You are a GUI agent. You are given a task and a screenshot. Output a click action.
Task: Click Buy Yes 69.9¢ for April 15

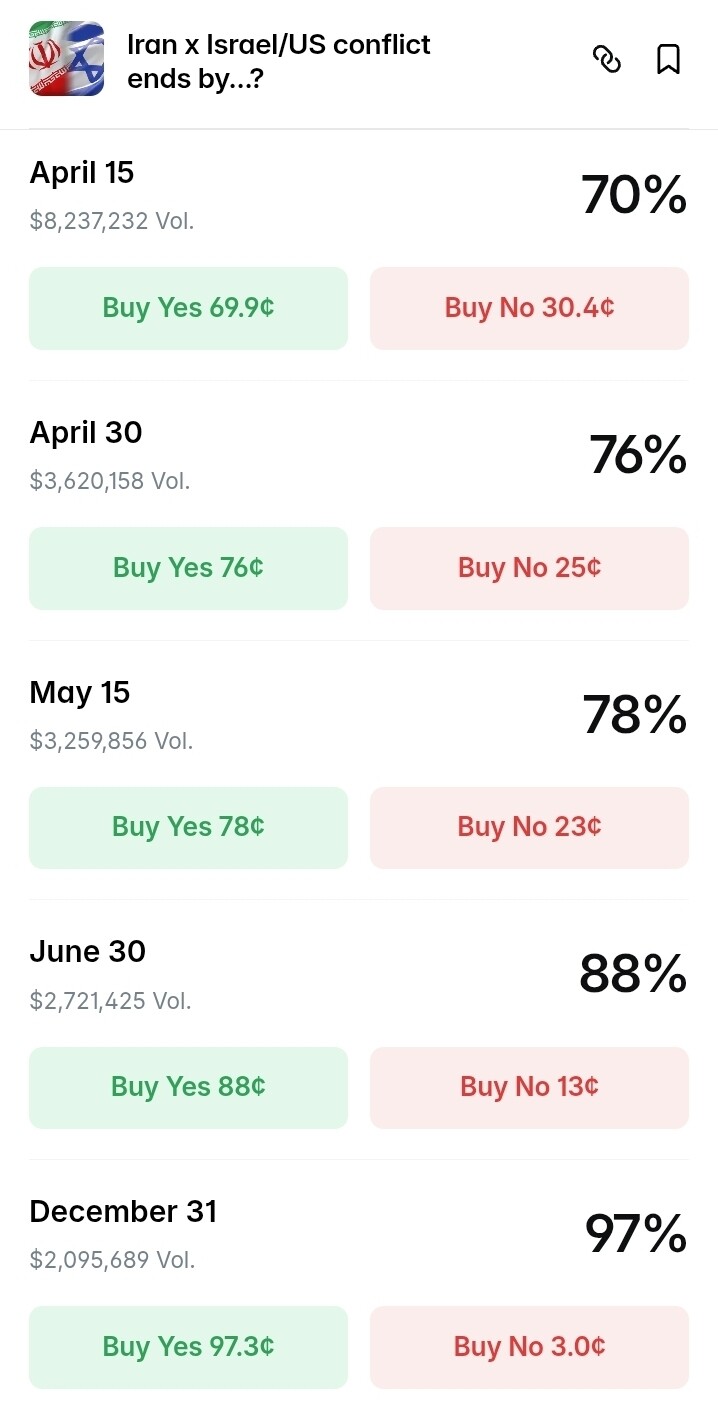tap(188, 308)
